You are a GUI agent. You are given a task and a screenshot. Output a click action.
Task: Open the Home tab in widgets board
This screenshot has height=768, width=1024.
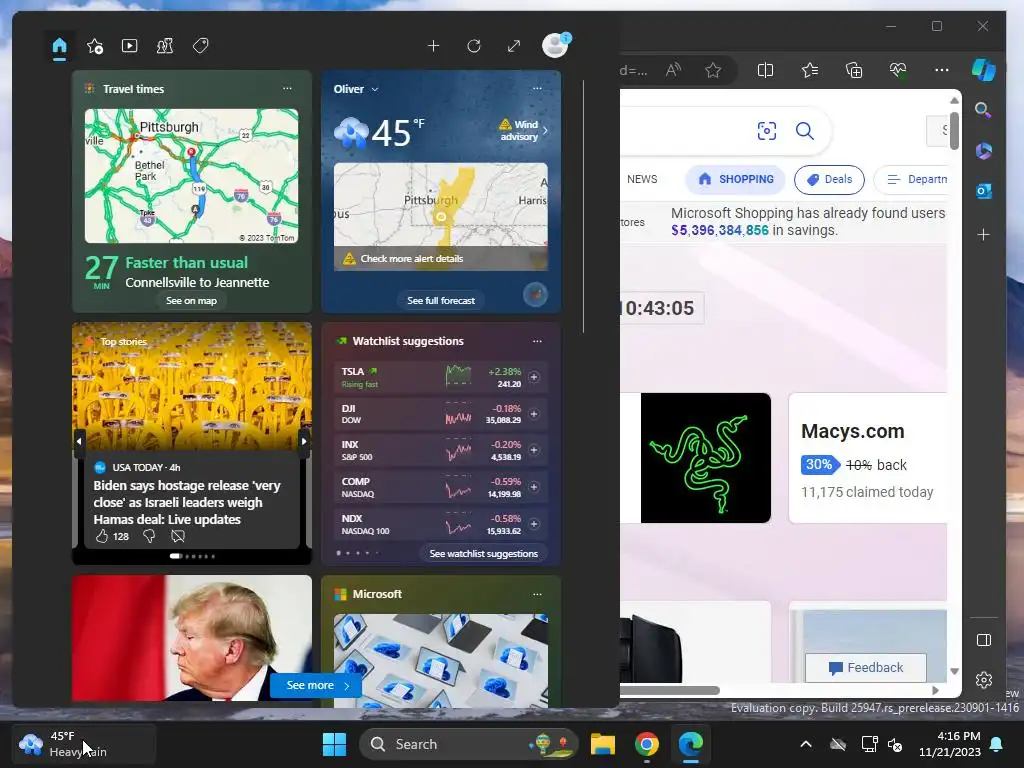[x=59, y=46]
